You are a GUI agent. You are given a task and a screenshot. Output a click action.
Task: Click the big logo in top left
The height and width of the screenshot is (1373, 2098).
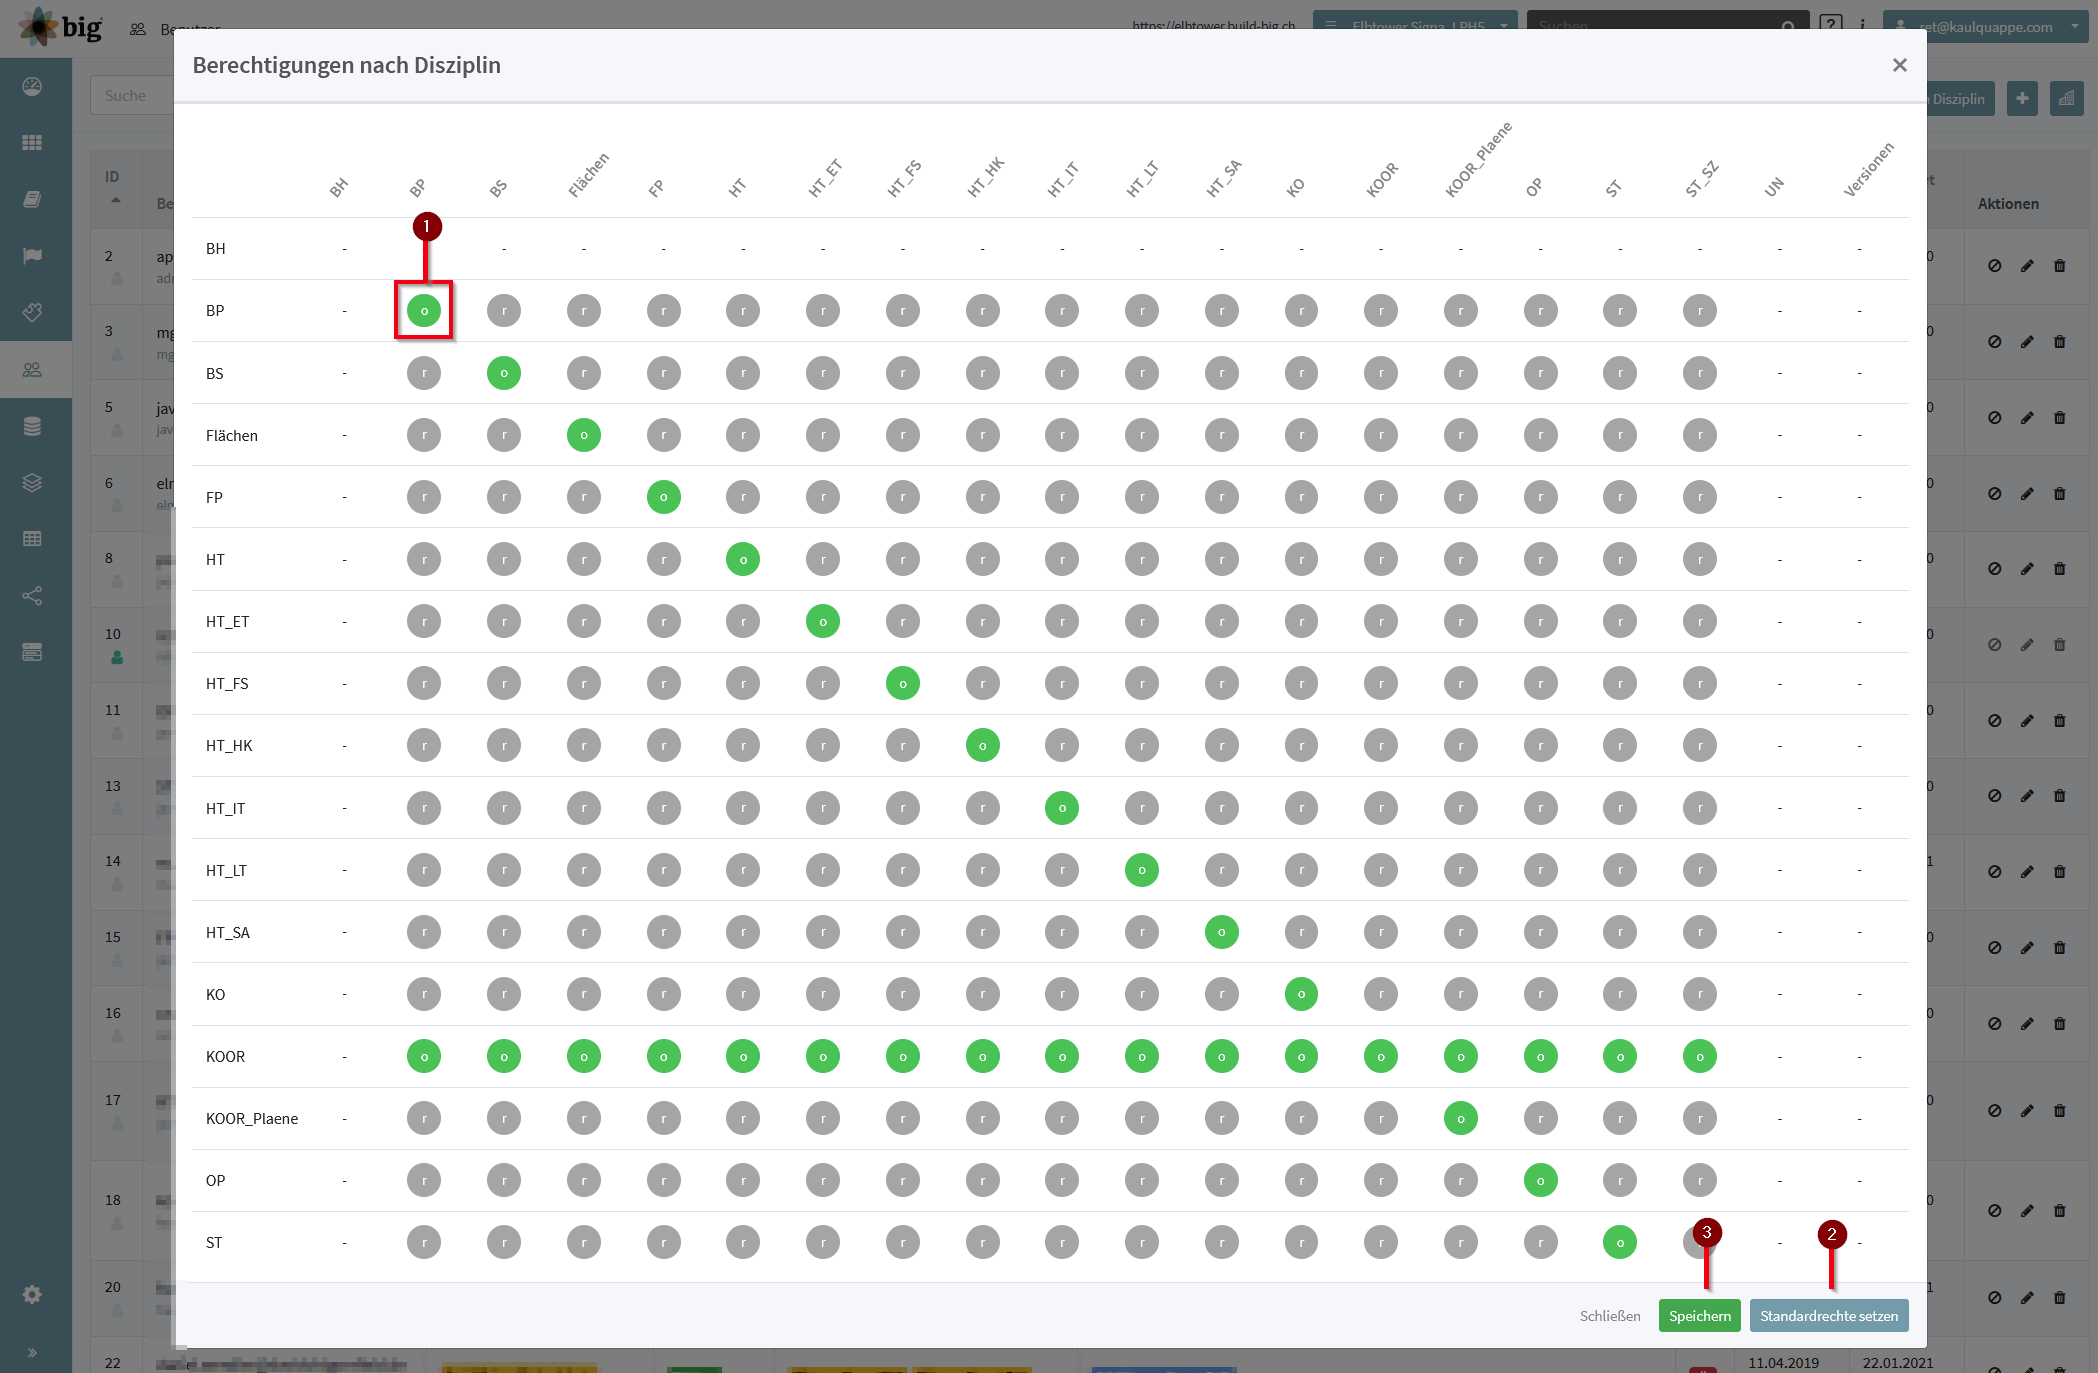click(60, 26)
